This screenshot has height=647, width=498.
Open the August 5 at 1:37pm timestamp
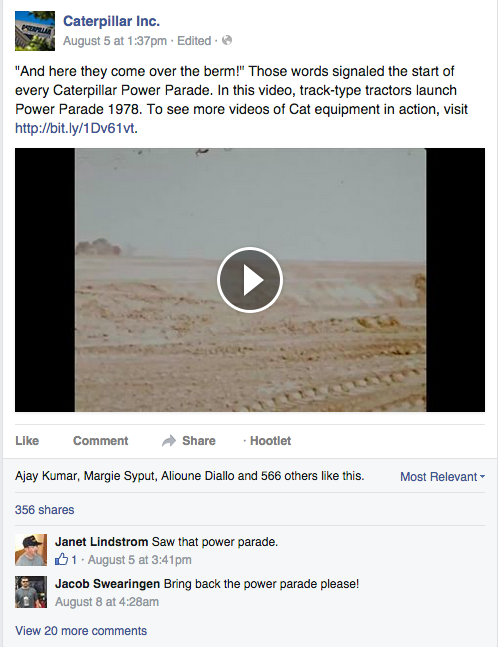click(x=115, y=41)
